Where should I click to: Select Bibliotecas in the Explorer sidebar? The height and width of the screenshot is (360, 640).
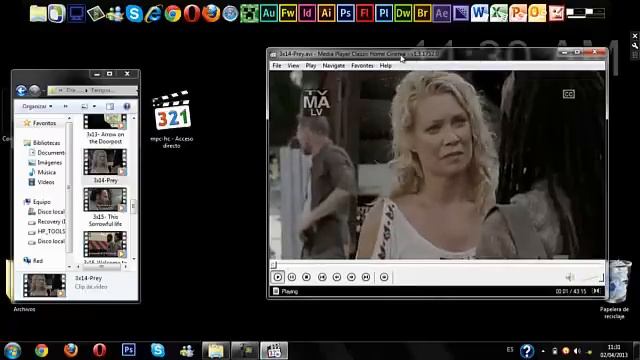pos(42,143)
